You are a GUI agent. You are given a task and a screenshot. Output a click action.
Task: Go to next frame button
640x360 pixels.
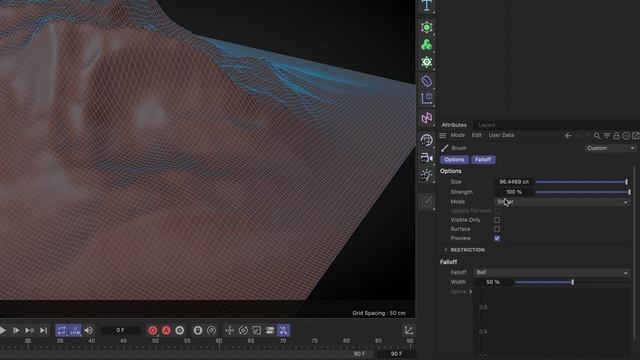[x=16, y=330]
